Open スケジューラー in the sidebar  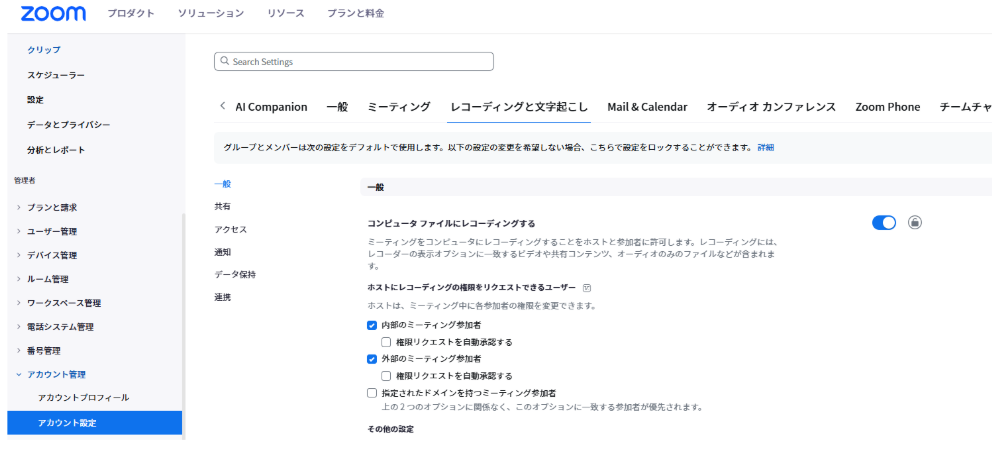56,75
